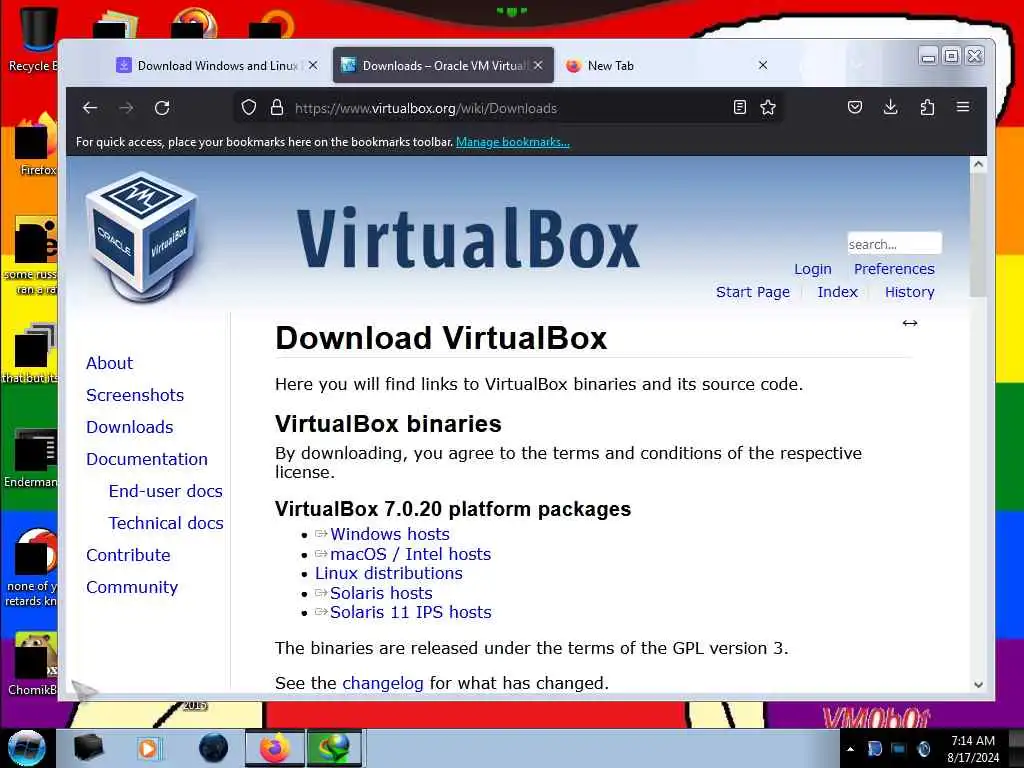Open the Contribute sidebar link

click(x=128, y=555)
